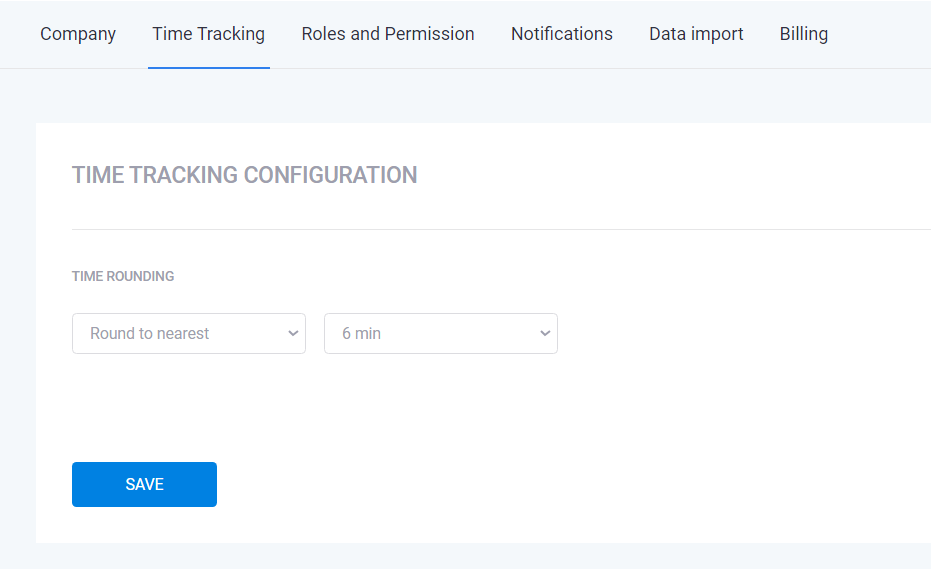This screenshot has width=931, height=569.
Task: Click the Time Tracking Configuration heading
Action: tap(245, 175)
